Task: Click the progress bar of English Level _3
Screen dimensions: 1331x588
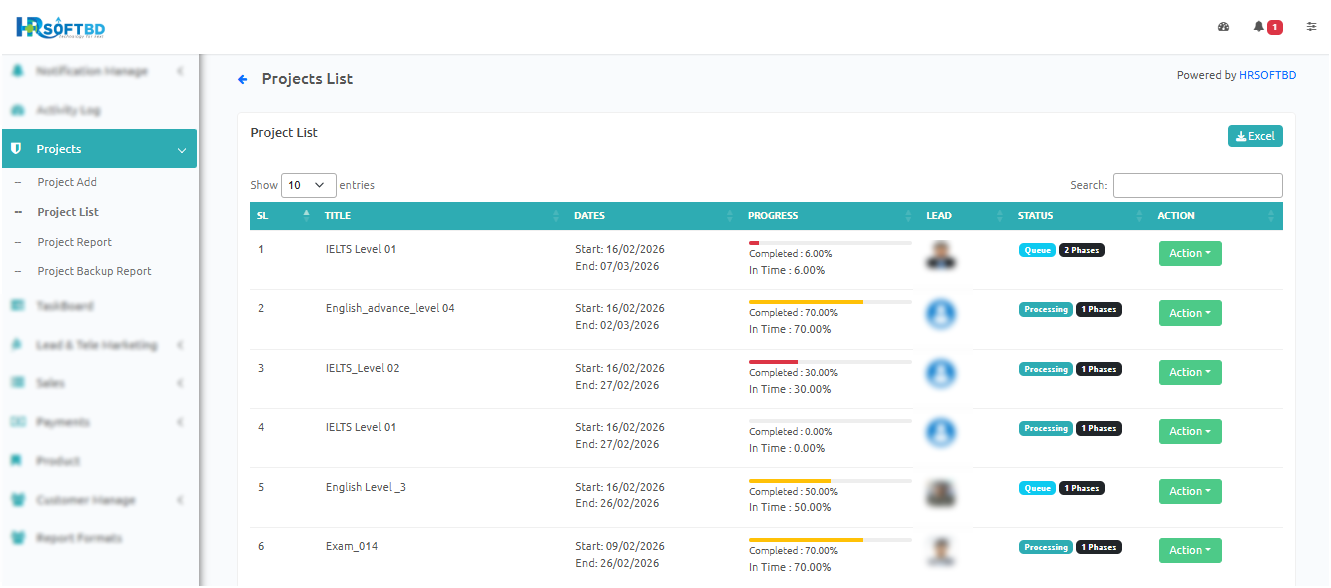Action: tap(829, 481)
